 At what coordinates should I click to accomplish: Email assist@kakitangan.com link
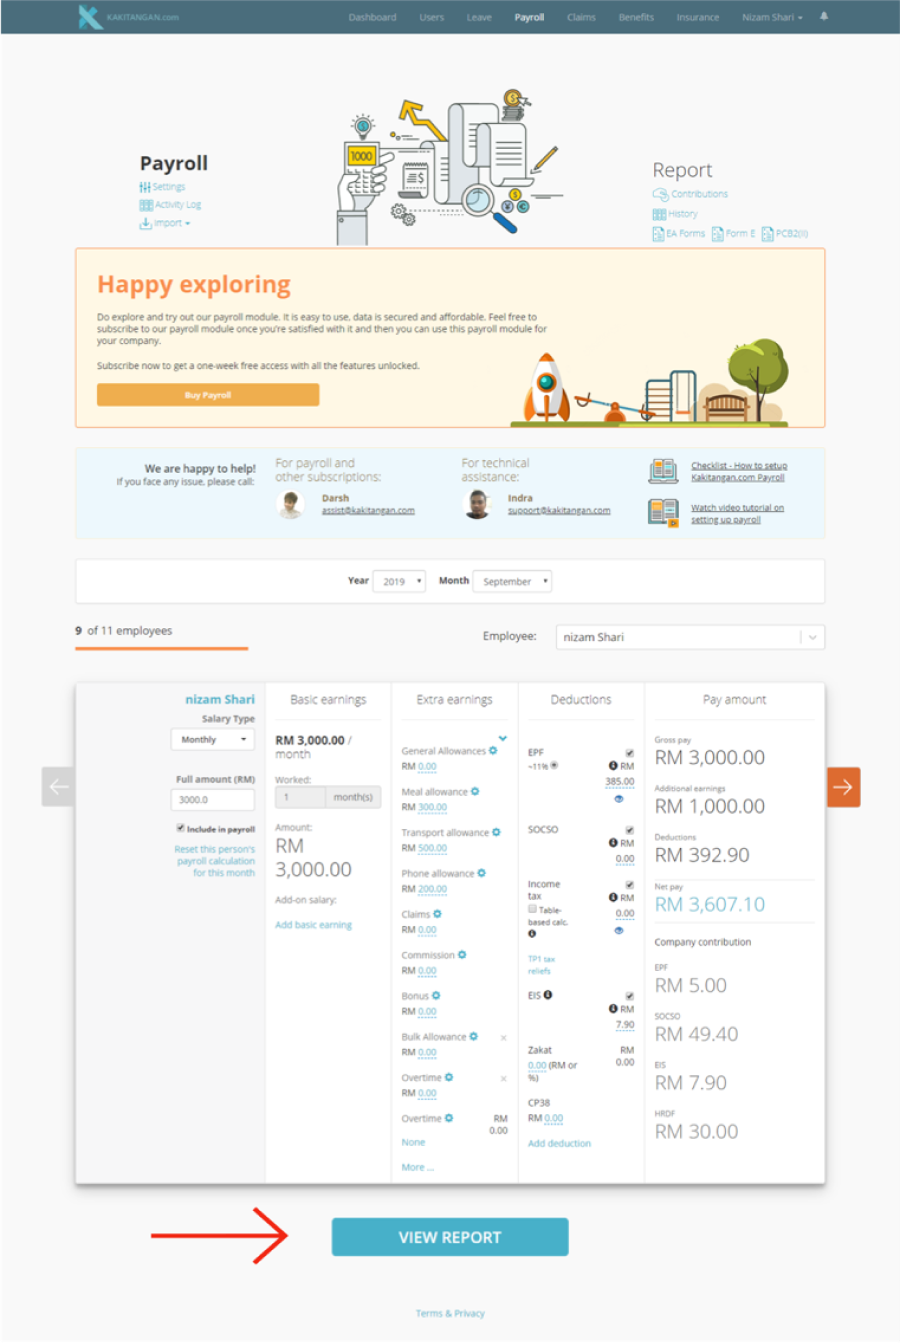(368, 510)
